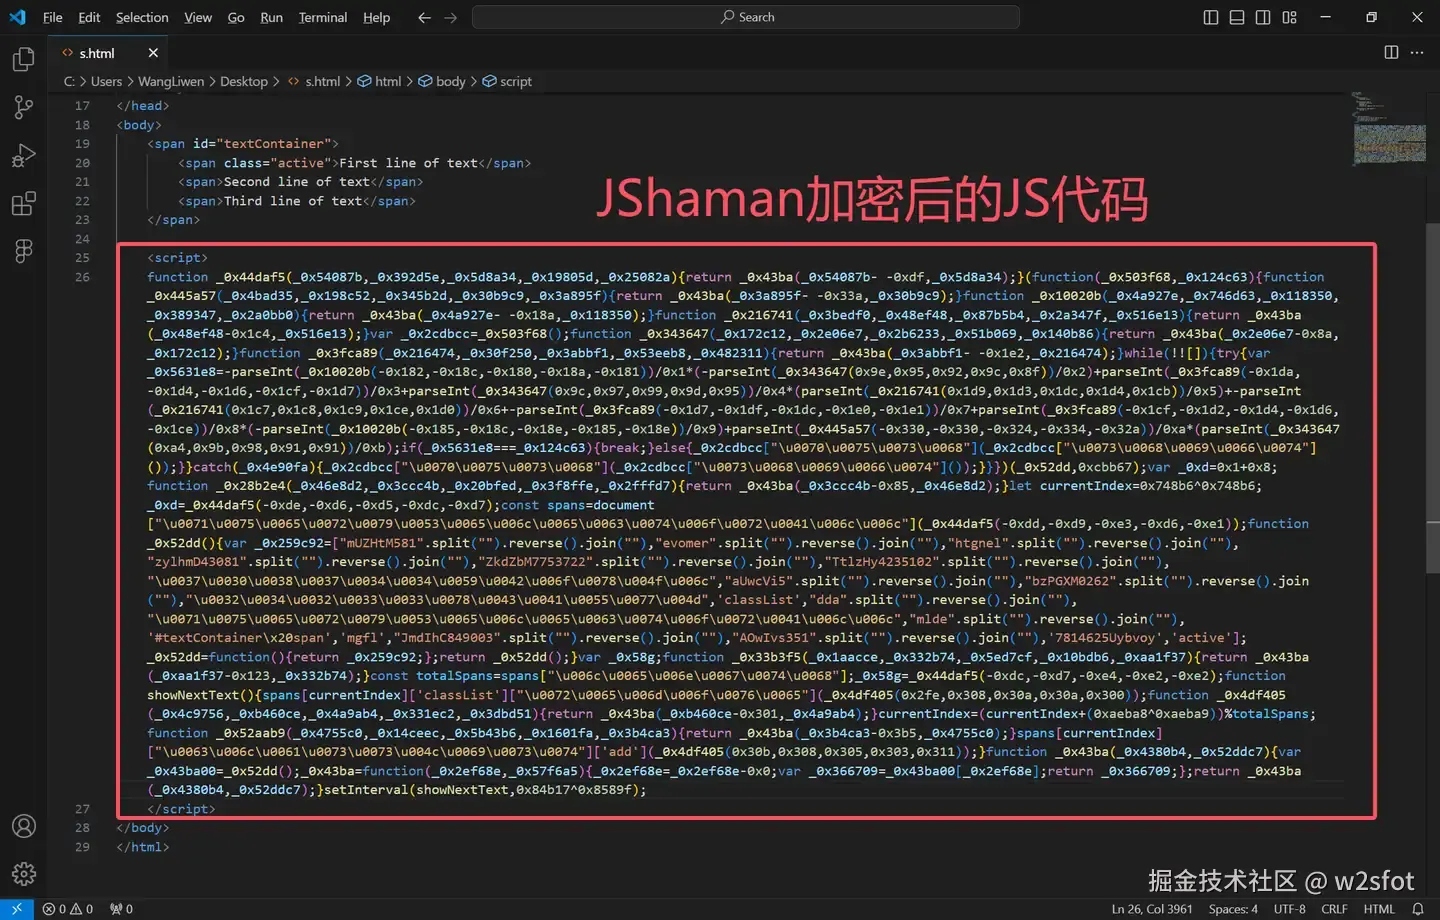Open the Selection menu
The width and height of the screenshot is (1440, 920).
(142, 17)
